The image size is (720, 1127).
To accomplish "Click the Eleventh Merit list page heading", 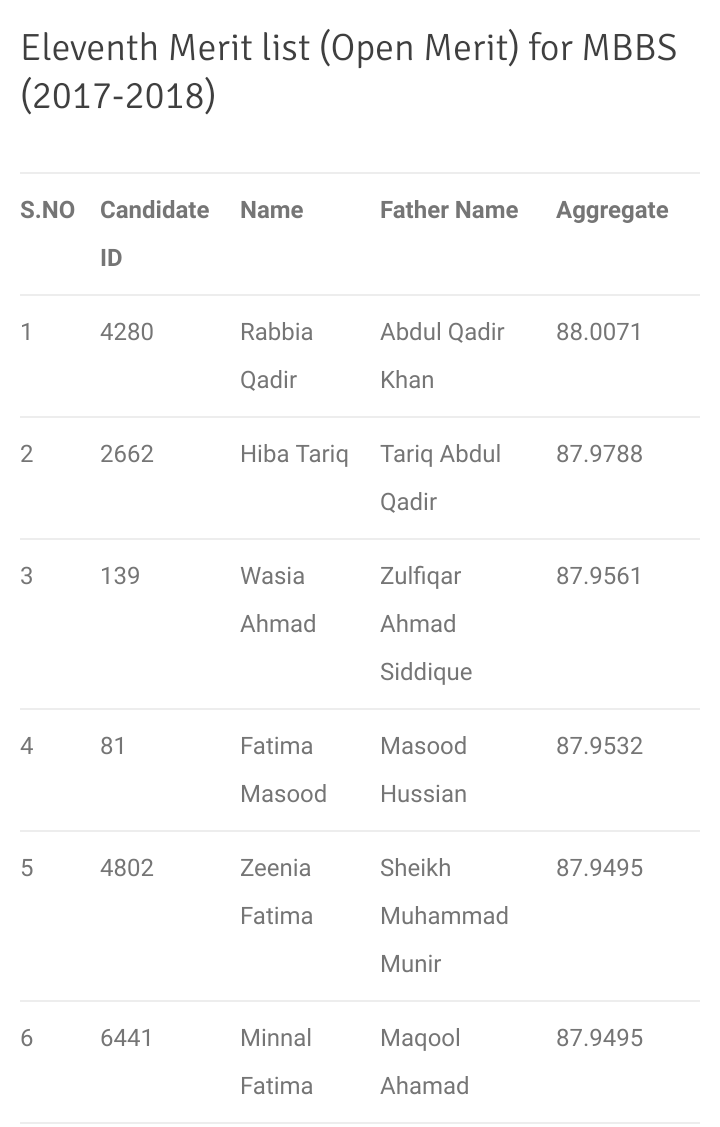I will [x=349, y=73].
